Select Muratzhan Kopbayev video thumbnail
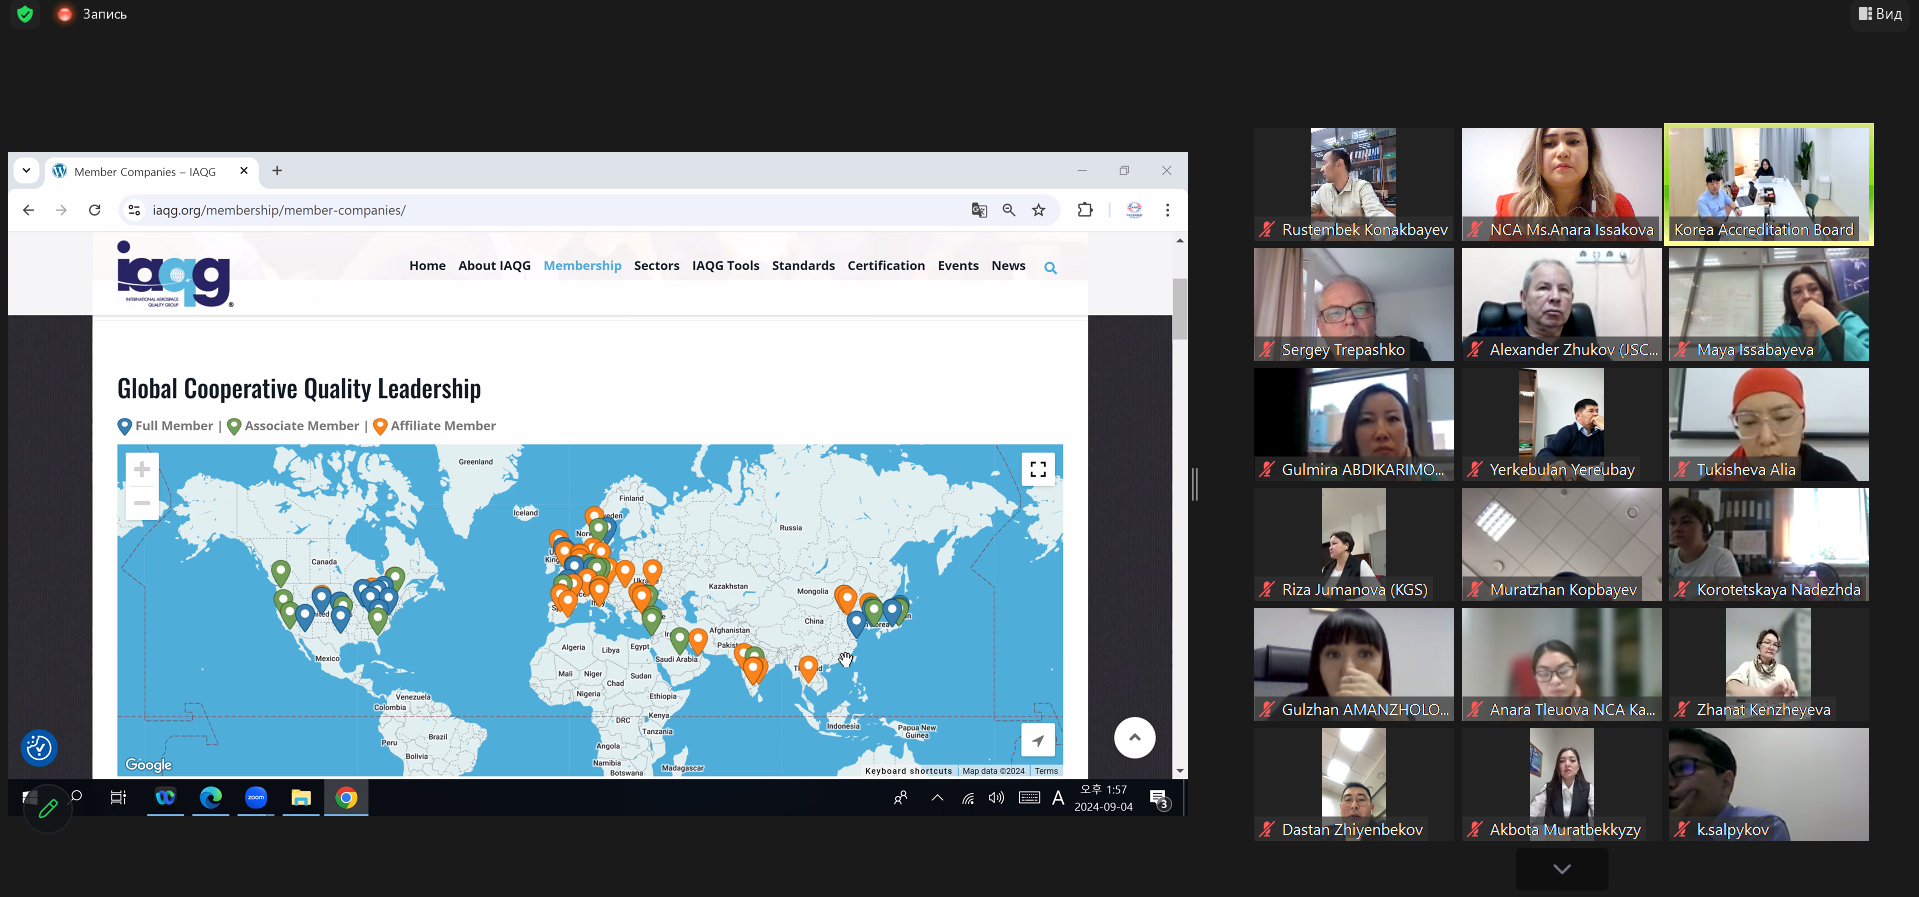The image size is (1919, 897). 1561,544
